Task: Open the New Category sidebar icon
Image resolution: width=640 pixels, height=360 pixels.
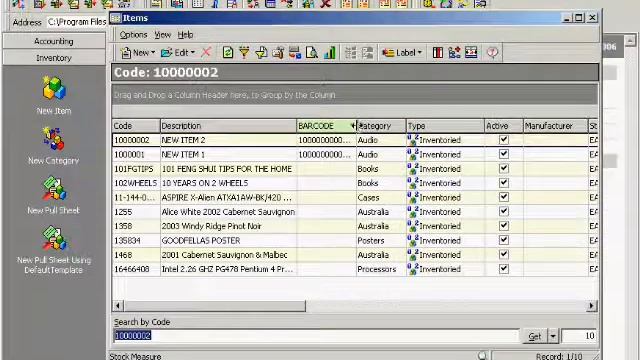Action: click(54, 138)
